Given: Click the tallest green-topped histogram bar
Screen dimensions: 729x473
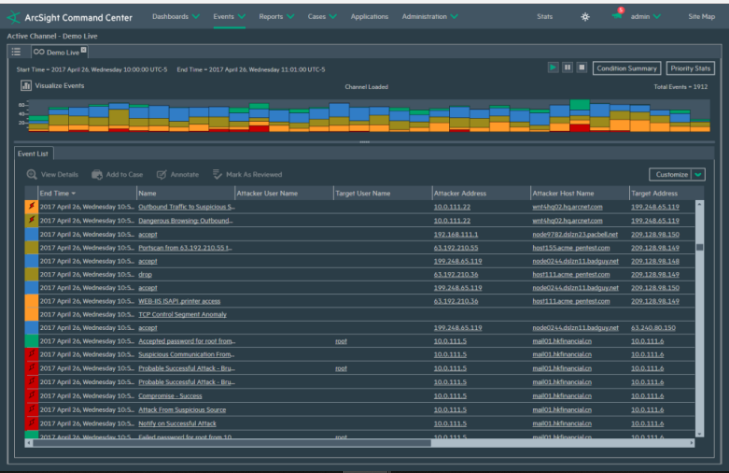Looking at the screenshot, I should pos(579,115).
